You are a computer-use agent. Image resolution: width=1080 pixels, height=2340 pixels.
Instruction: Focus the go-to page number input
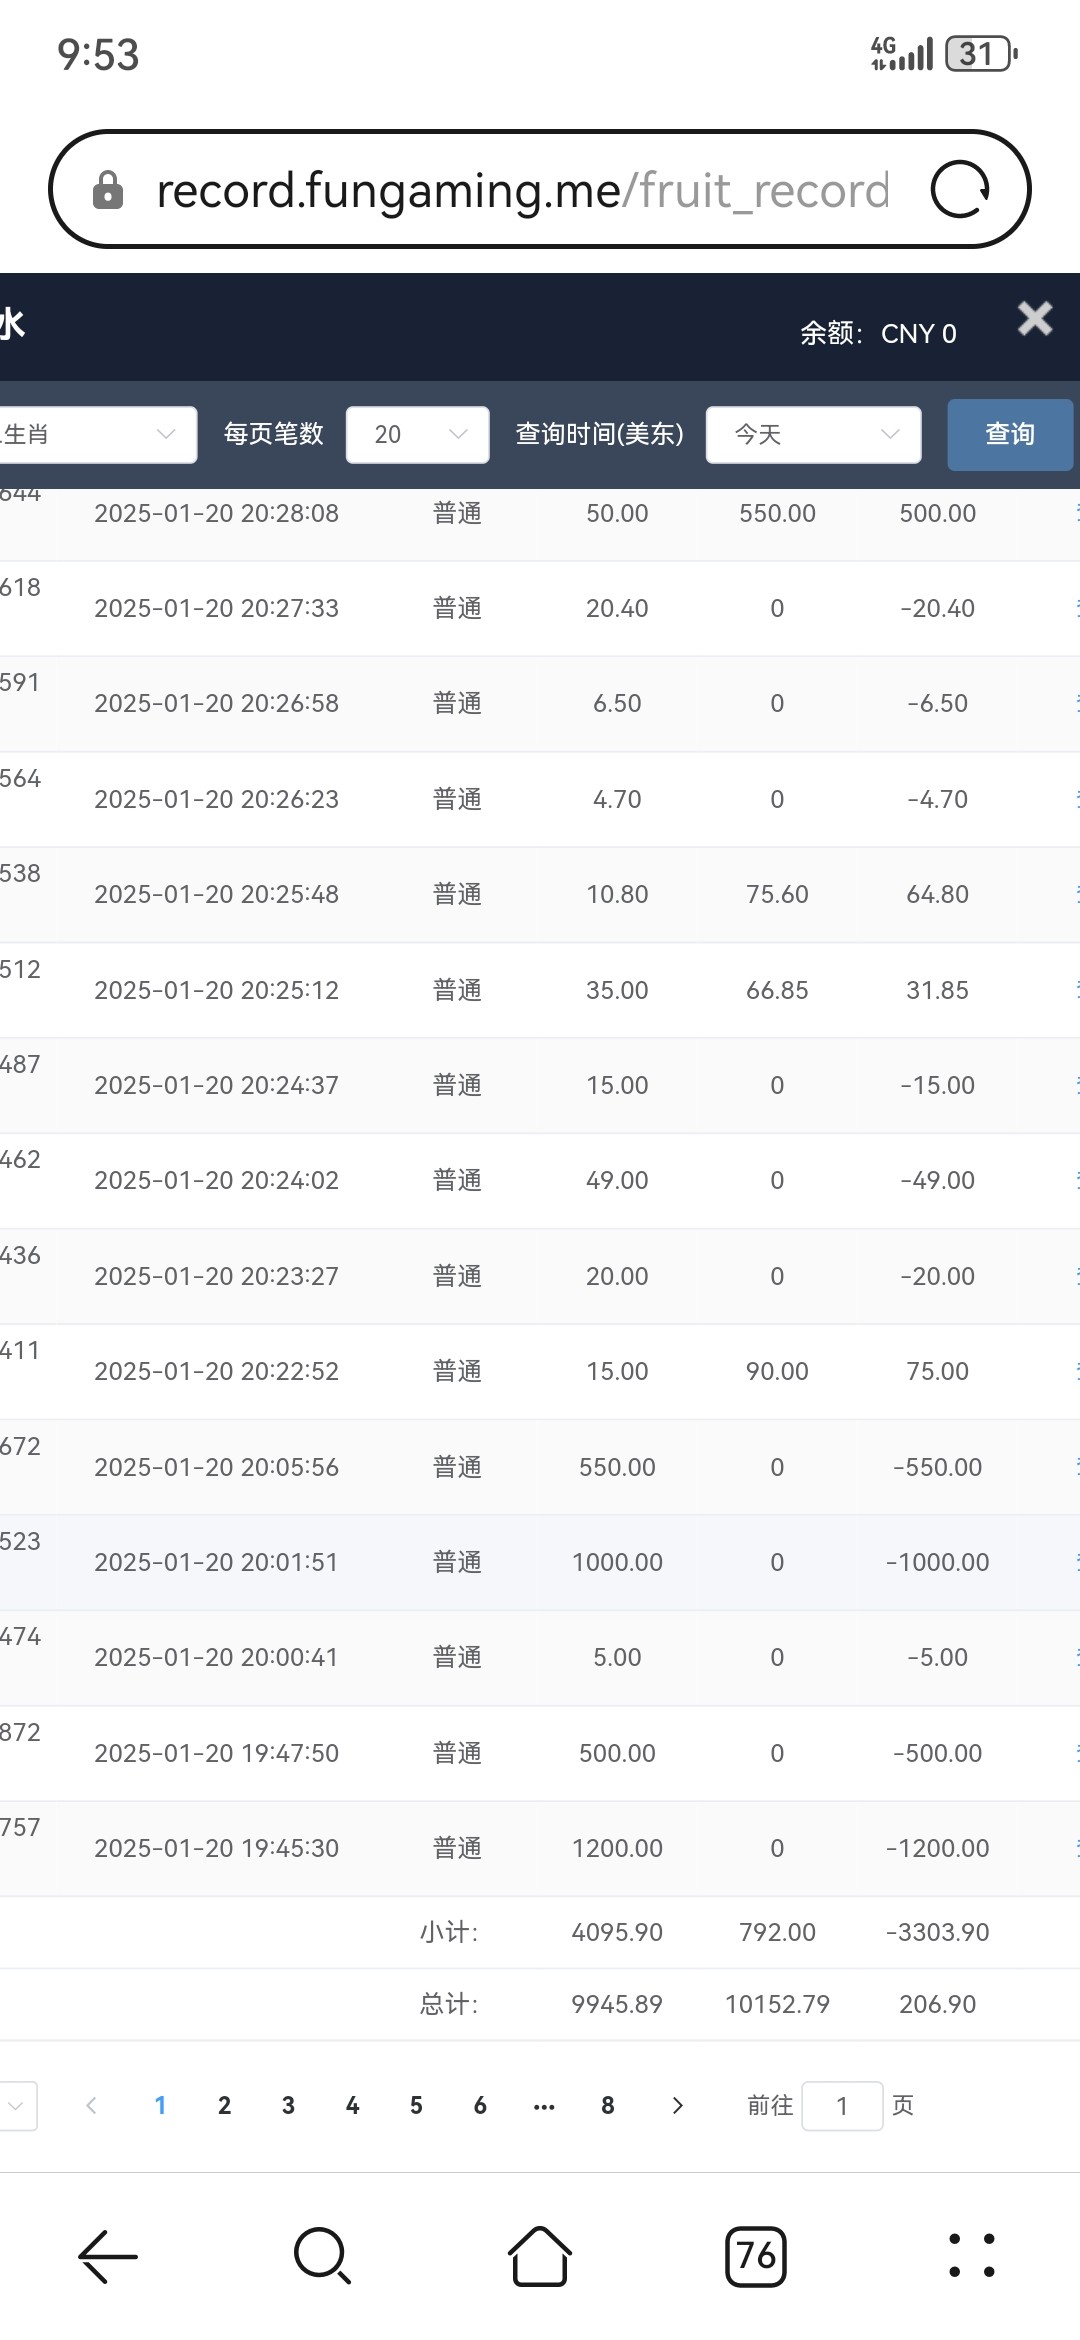(842, 2105)
